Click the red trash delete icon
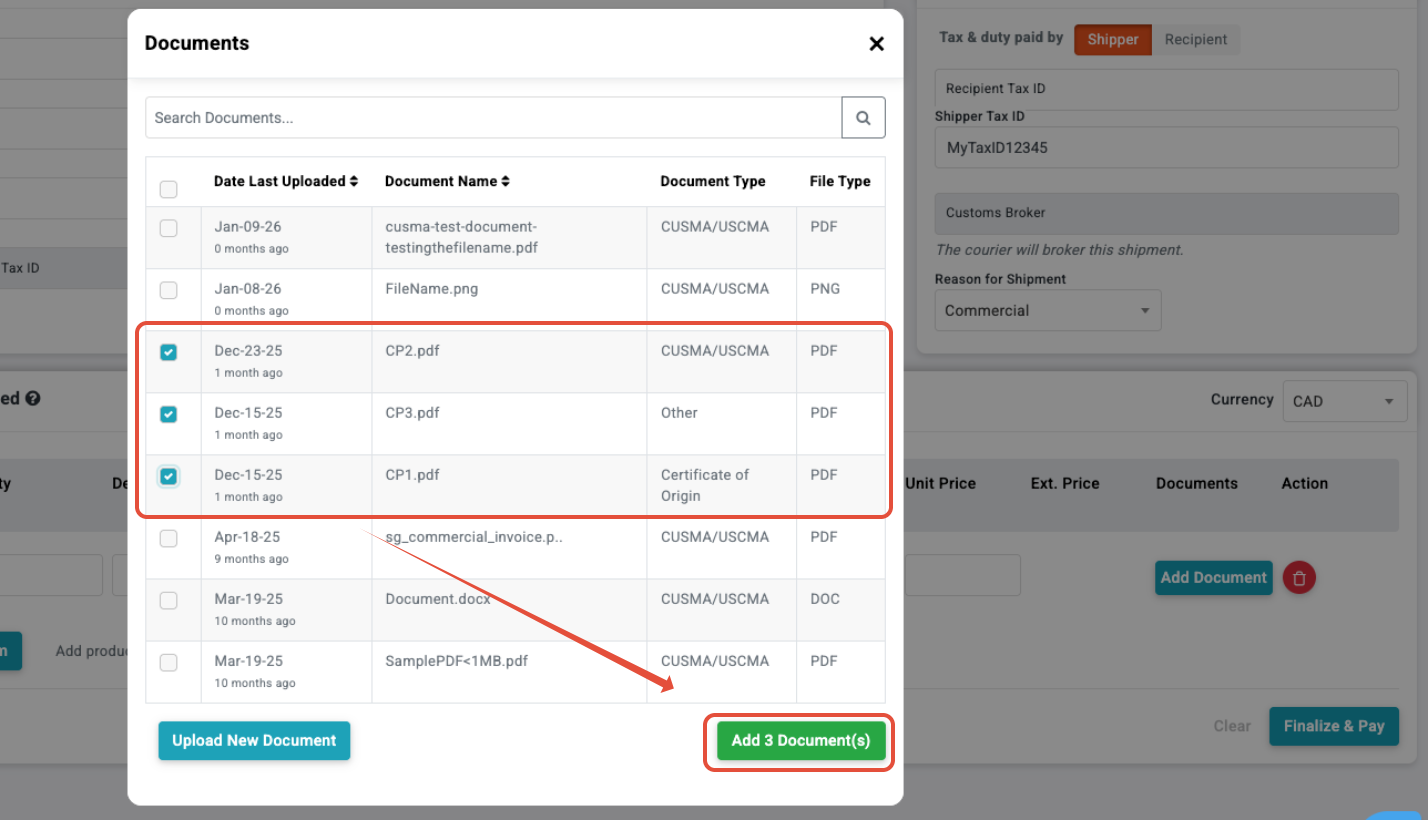 click(x=1299, y=577)
